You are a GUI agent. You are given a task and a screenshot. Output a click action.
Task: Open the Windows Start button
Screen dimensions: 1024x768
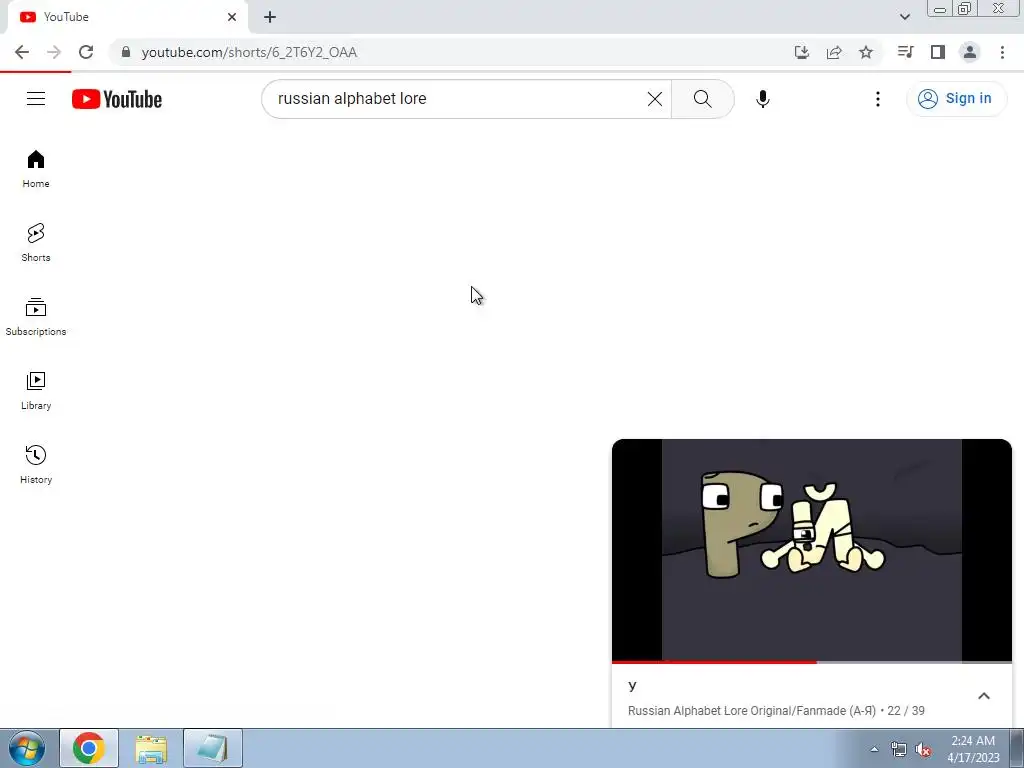pos(27,748)
